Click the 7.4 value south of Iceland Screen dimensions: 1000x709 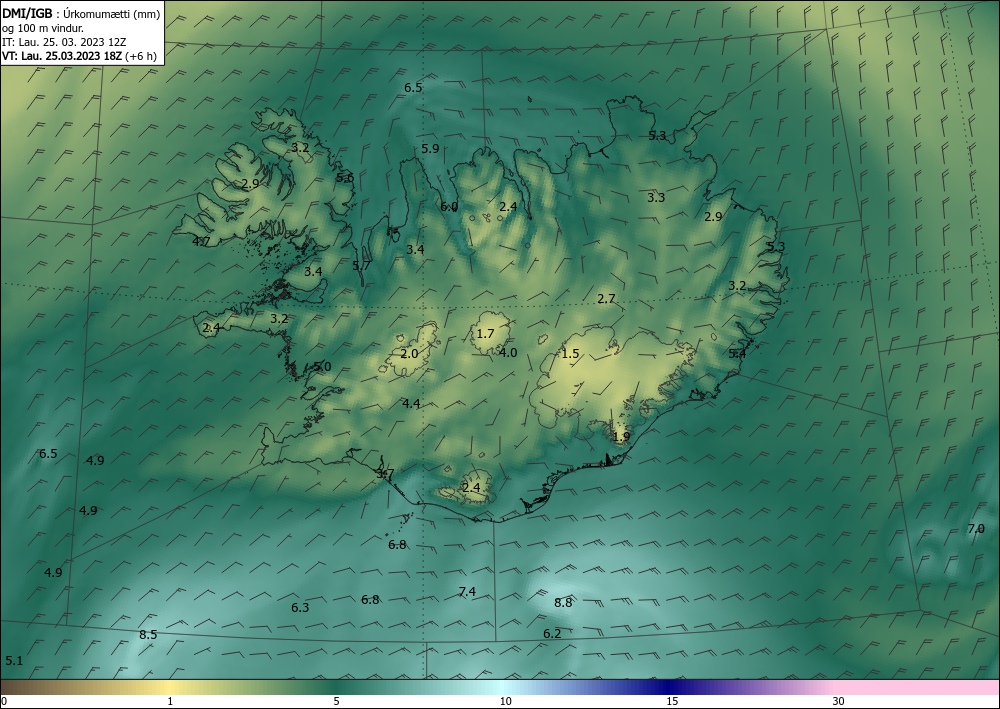coord(467,592)
